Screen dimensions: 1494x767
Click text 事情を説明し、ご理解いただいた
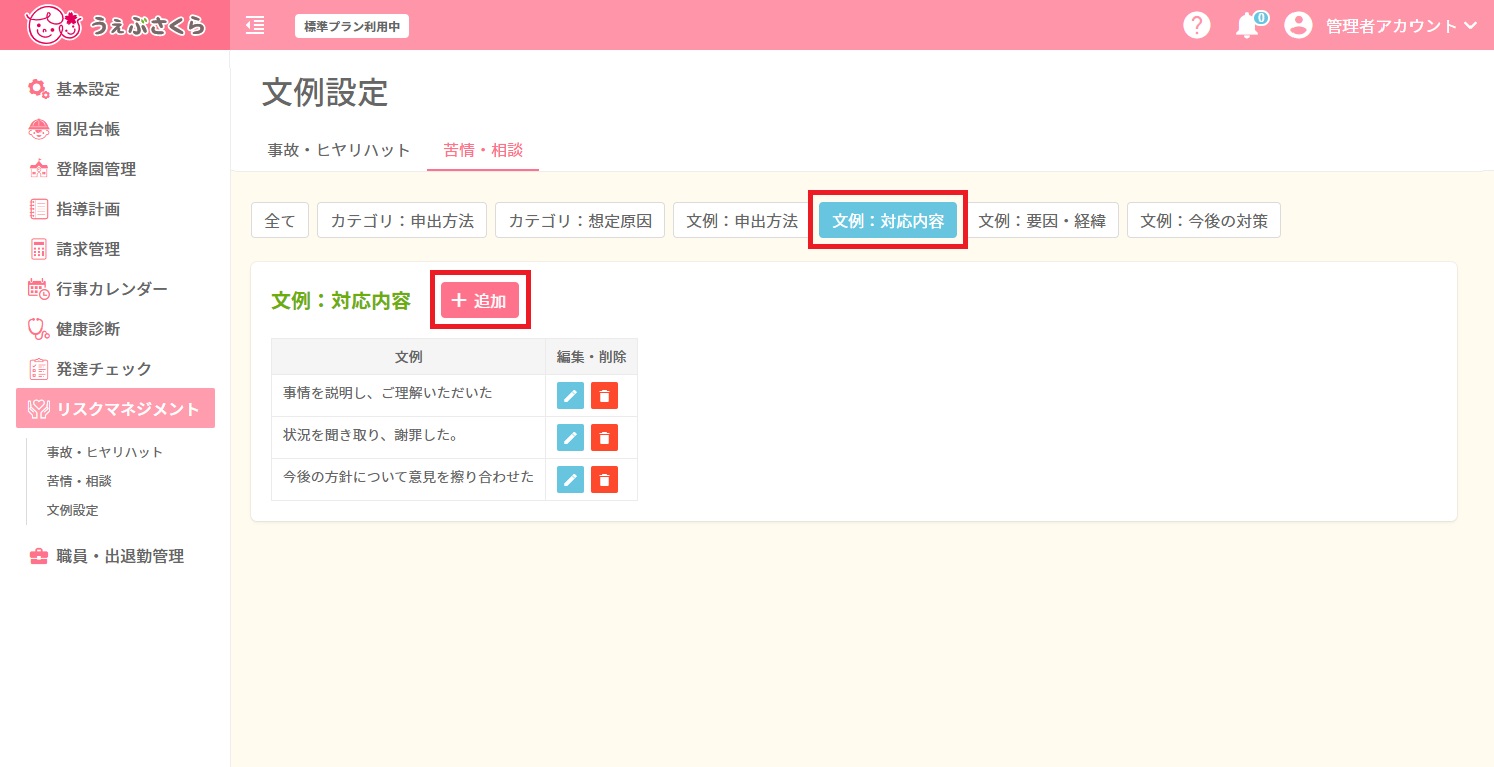(x=388, y=393)
